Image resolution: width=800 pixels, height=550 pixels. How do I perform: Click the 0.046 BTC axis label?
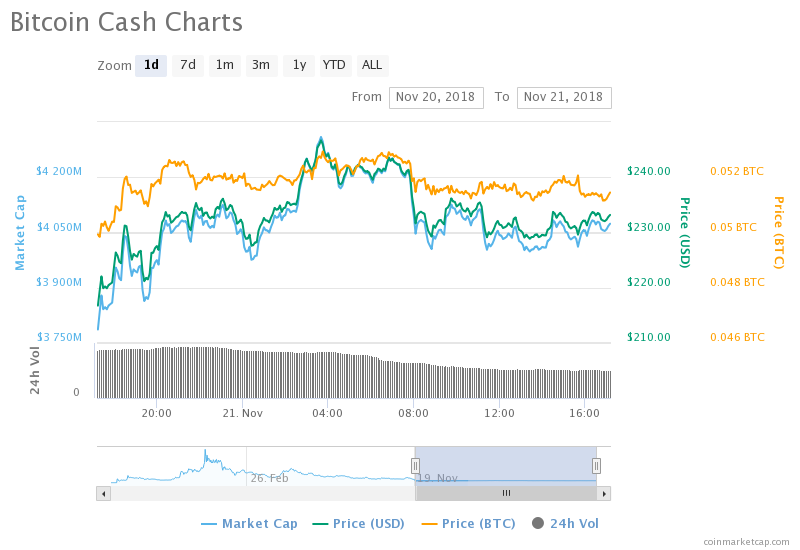(737, 337)
